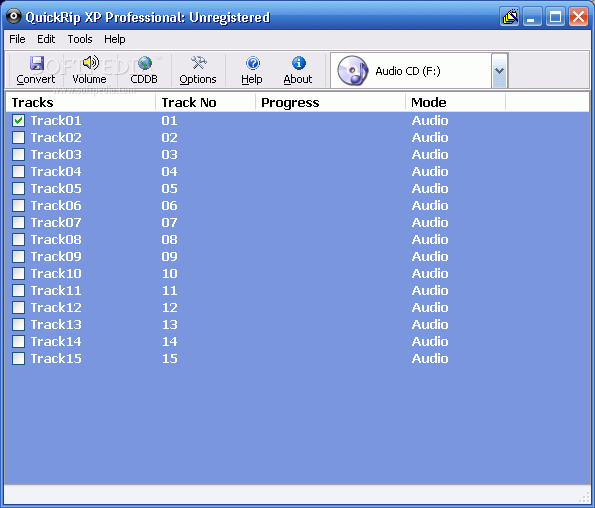Open the Tools menu
Screen dimensions: 595x508
pos(80,39)
